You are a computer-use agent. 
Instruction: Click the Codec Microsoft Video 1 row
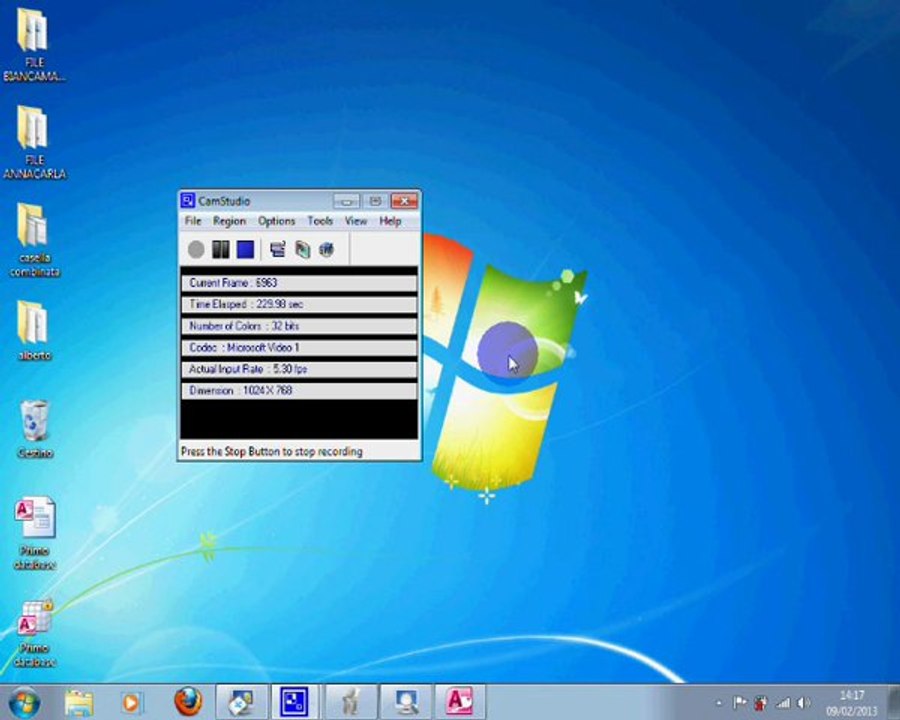(299, 347)
